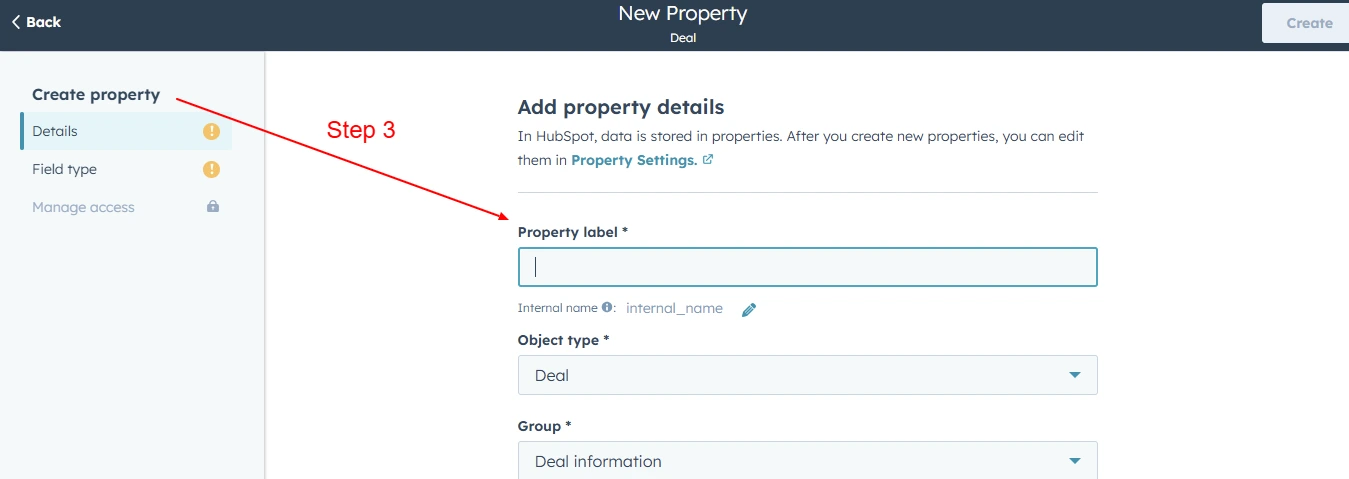Click the lock icon beside Manage access
Image resolution: width=1349 pixels, height=479 pixels.
212,207
